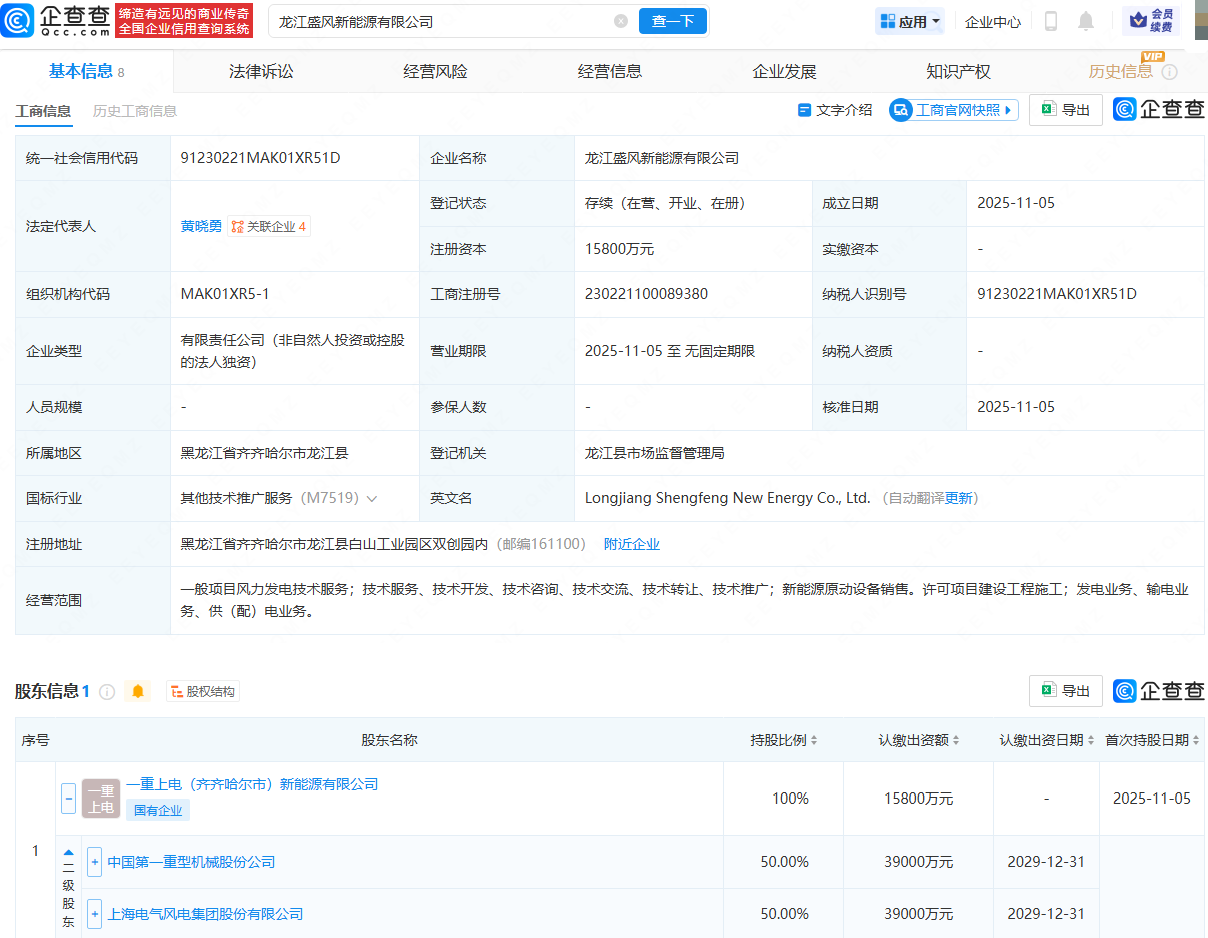Switch to the 法律诉讼 tab
The height and width of the screenshot is (938, 1208).
(x=261, y=71)
